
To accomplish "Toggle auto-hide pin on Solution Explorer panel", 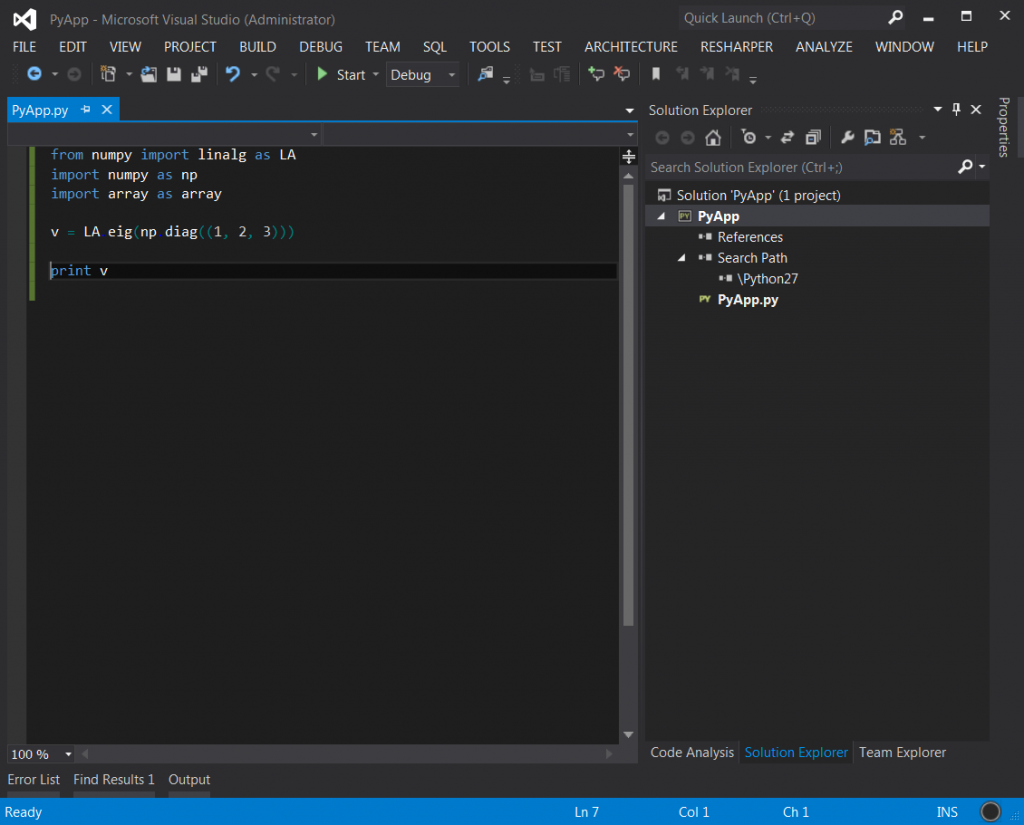I will [956, 110].
